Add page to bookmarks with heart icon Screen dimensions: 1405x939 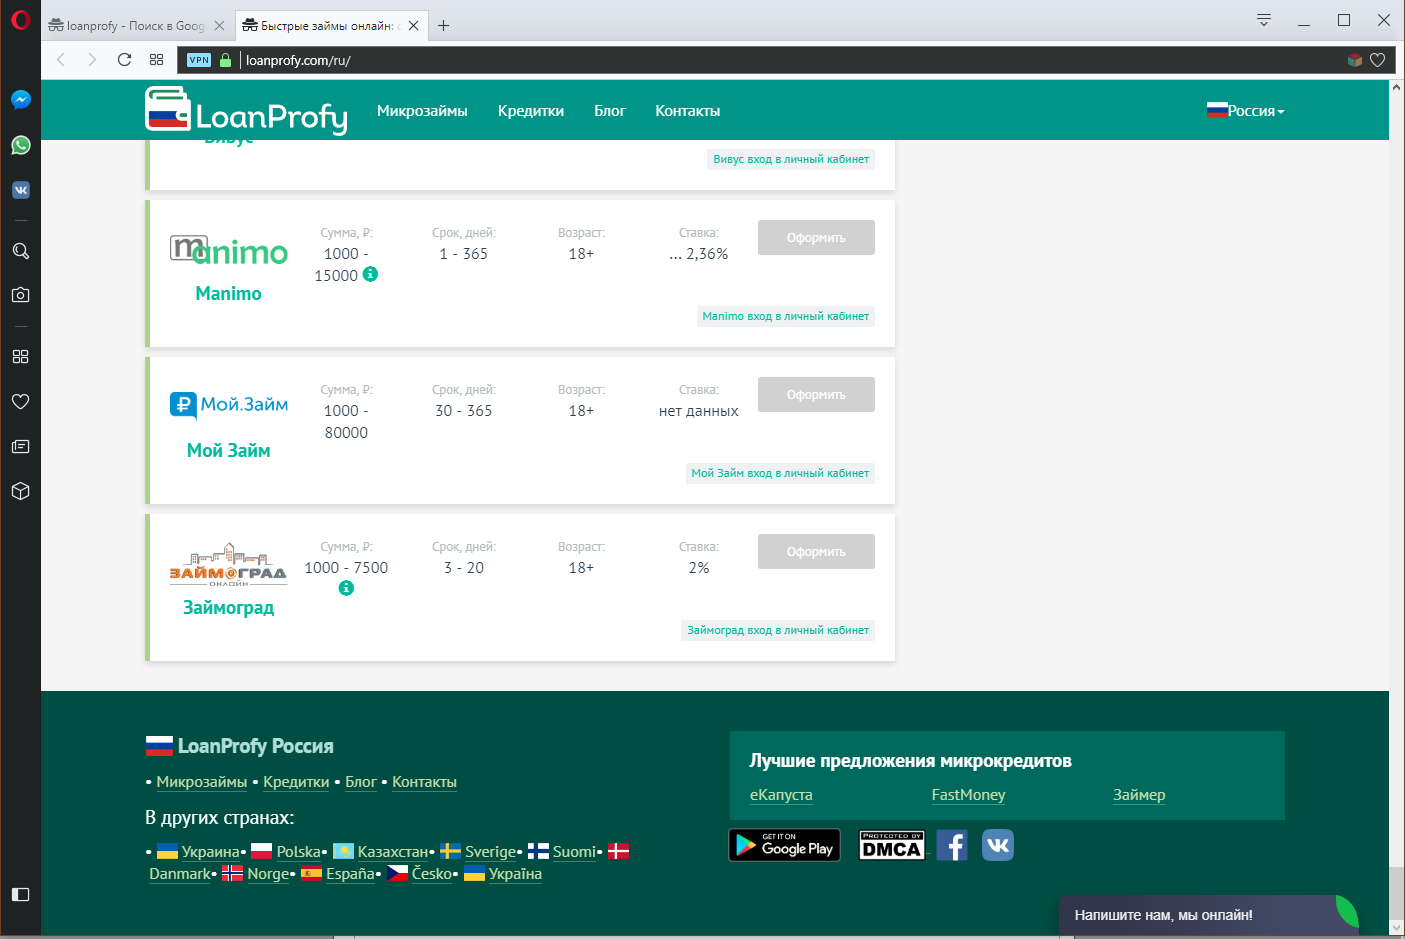point(1377,60)
